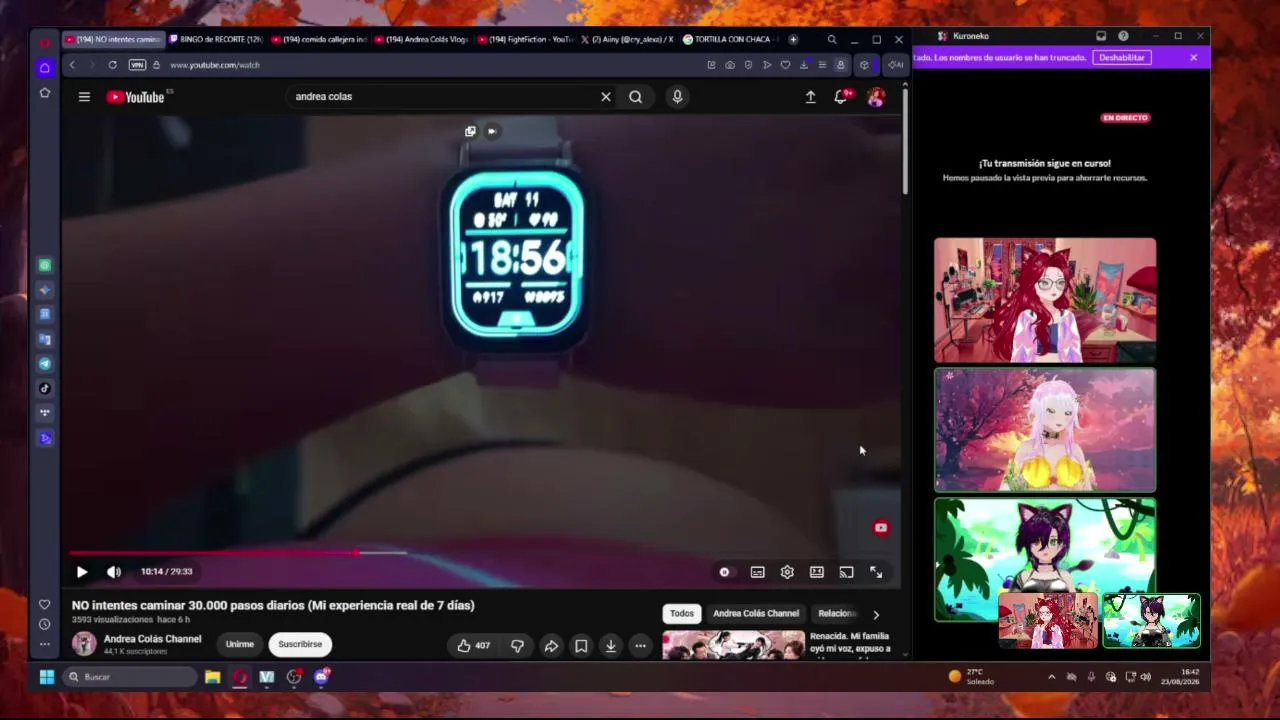Image resolution: width=1280 pixels, height=720 pixels.
Task: Reload the YouTube page
Action: coord(112,65)
